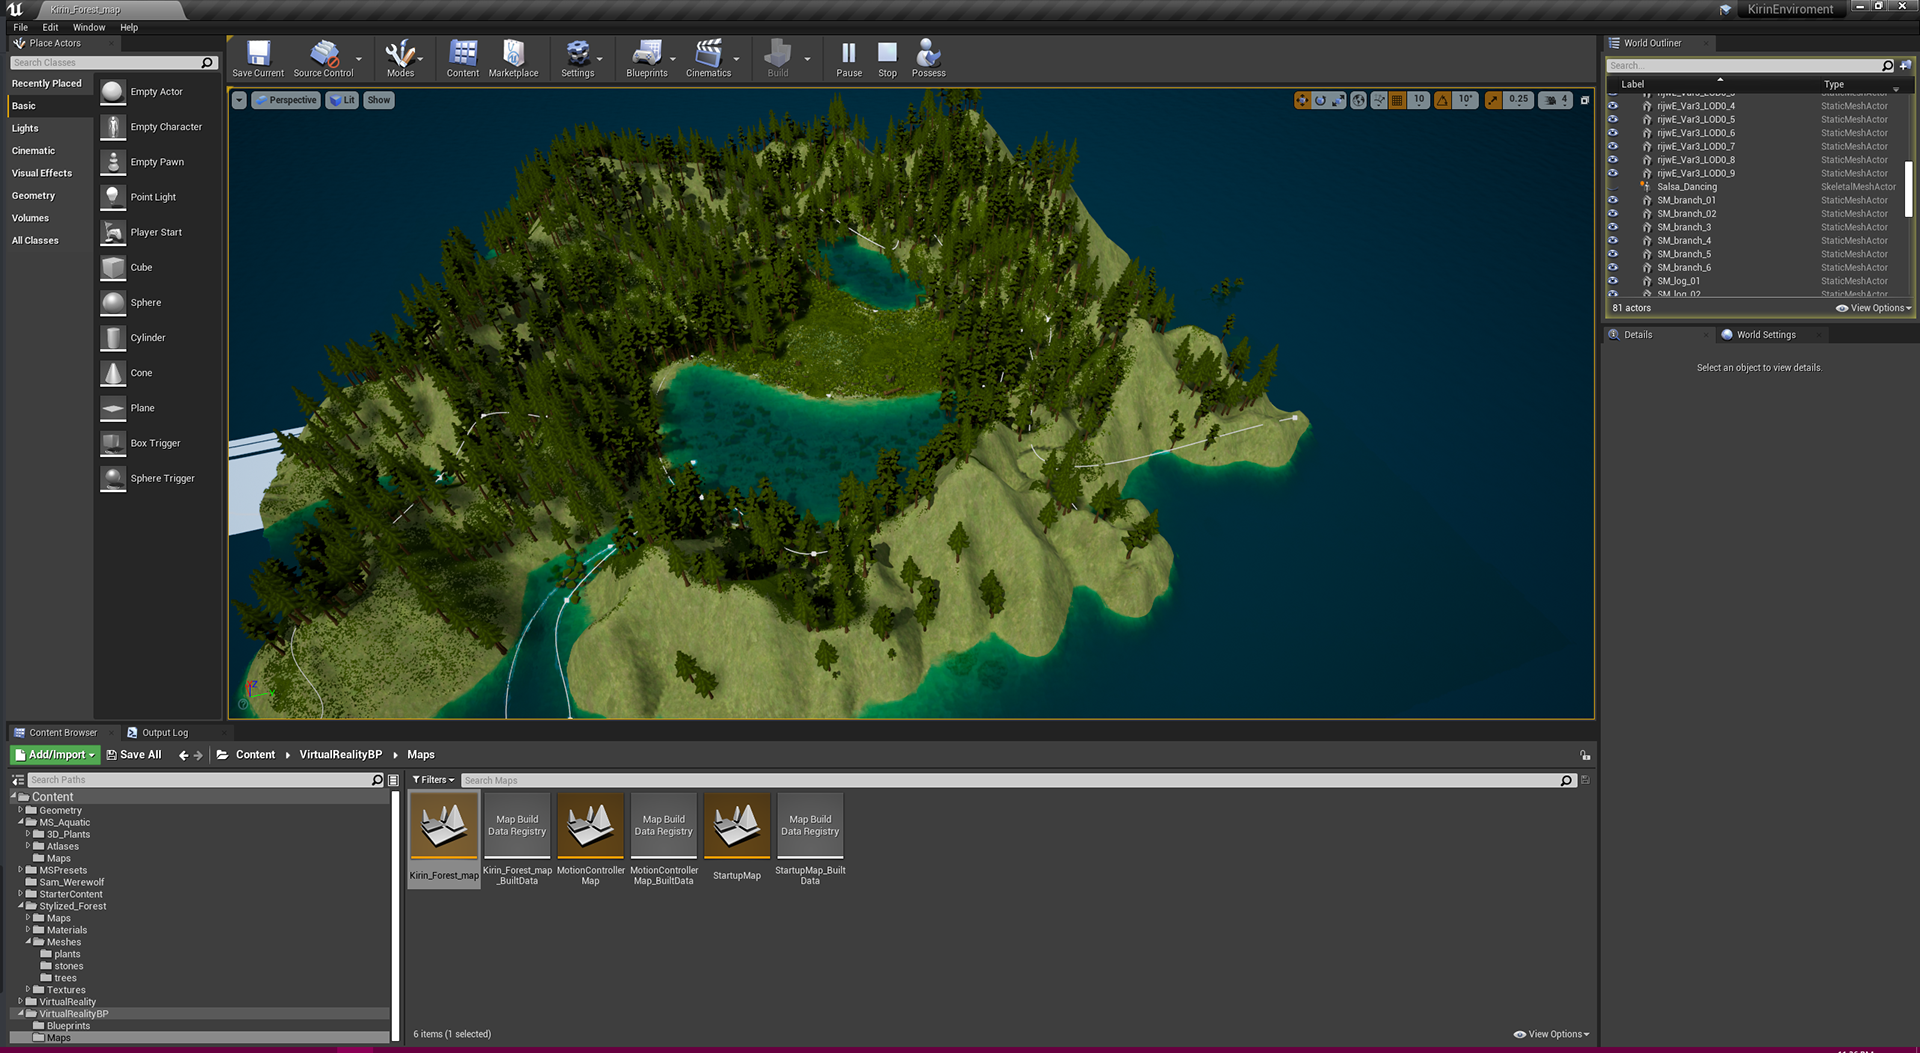Image resolution: width=1920 pixels, height=1053 pixels.
Task: Select the scale gizmo tool in viewport
Action: [x=1338, y=100]
